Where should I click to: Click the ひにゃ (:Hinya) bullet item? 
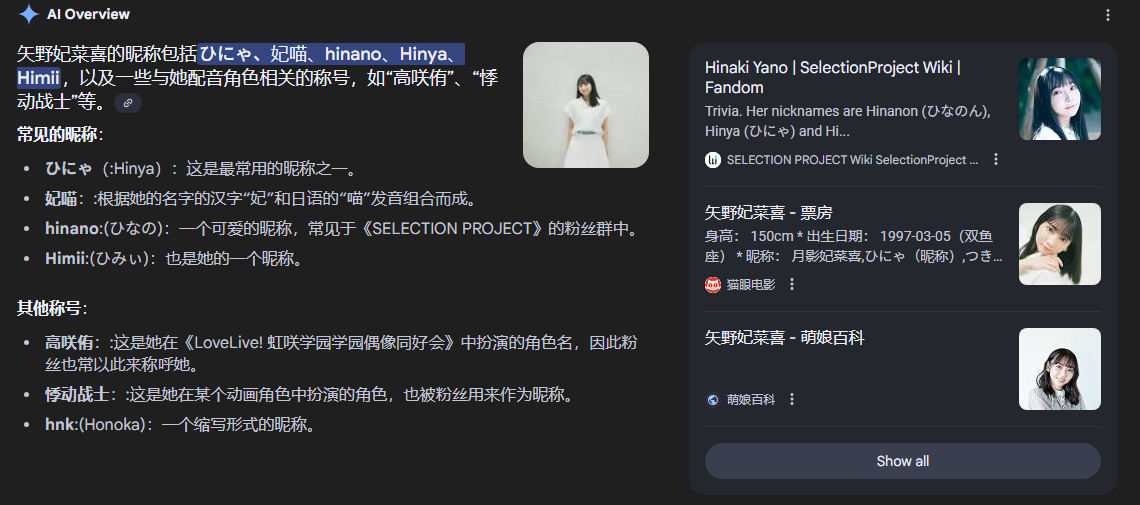pos(200,169)
